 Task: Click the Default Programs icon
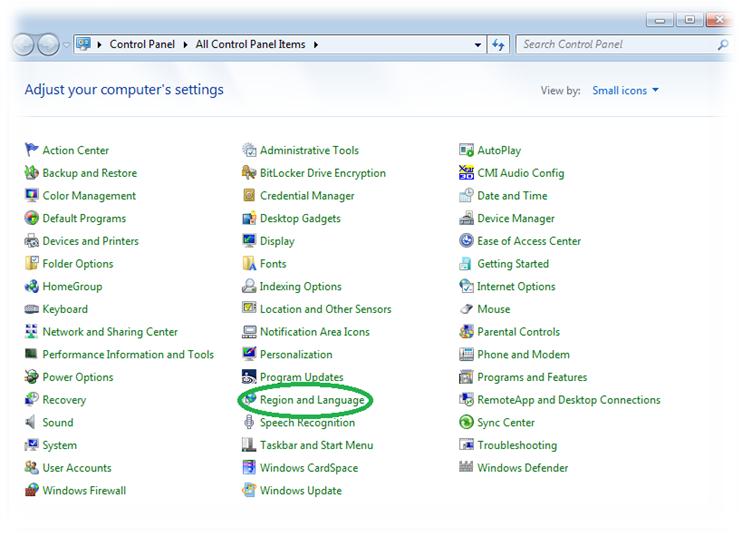point(31,218)
